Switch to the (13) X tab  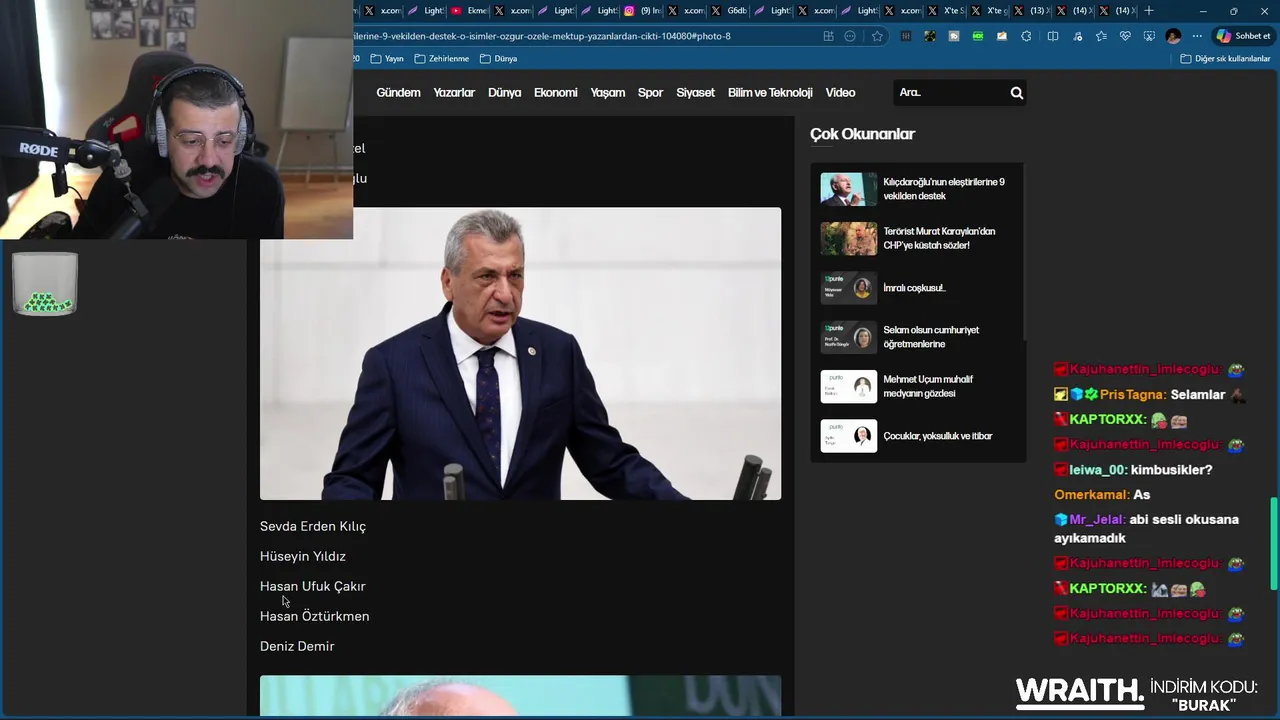tap(1031, 11)
